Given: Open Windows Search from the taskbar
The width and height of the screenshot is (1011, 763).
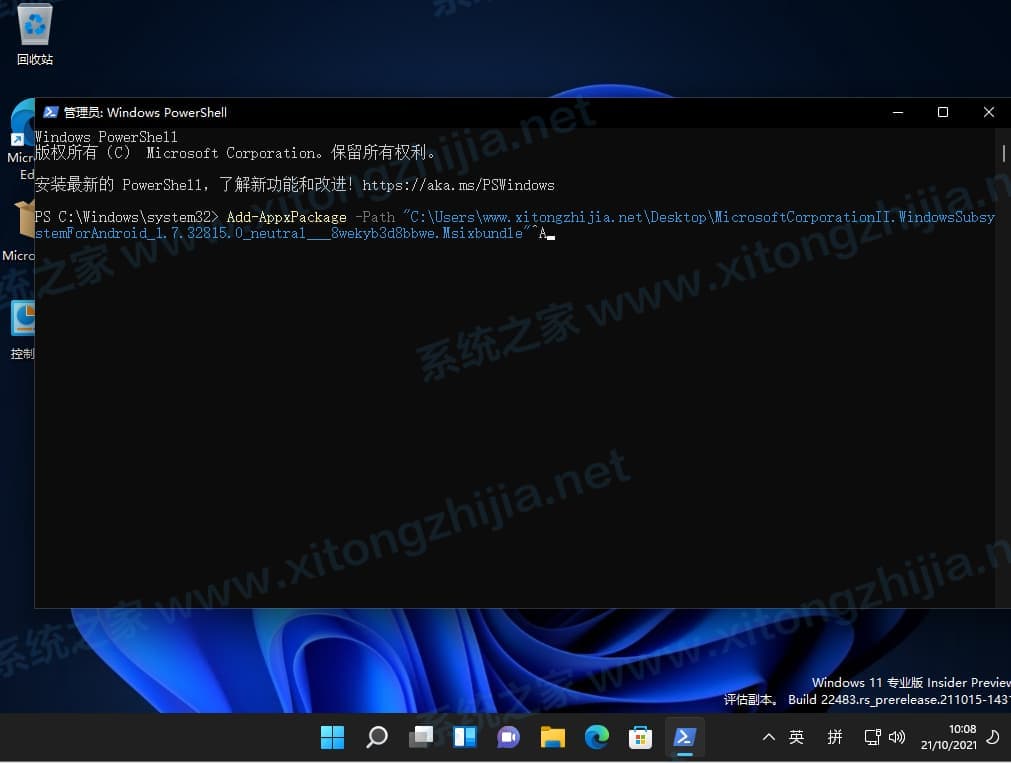Looking at the screenshot, I should tap(376, 737).
